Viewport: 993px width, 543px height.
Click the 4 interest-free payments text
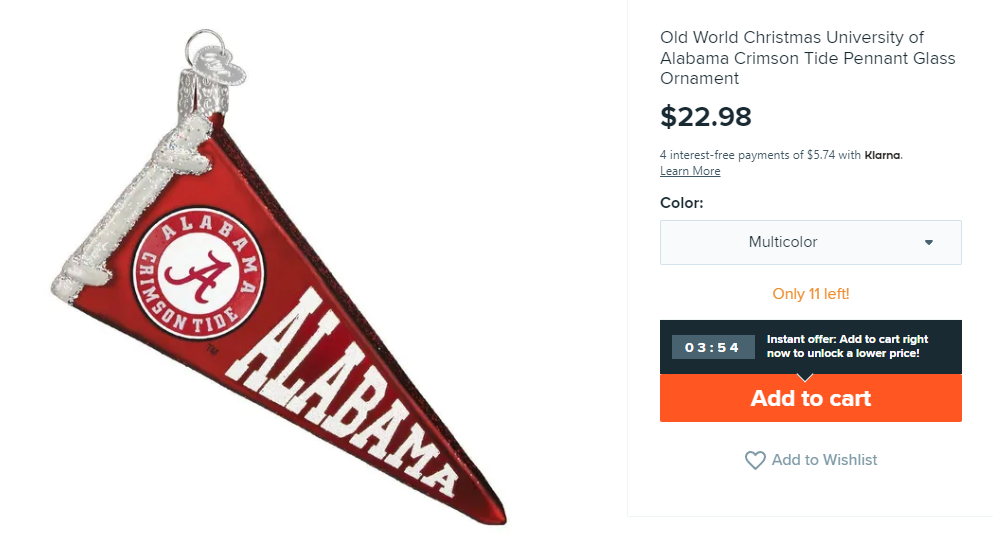click(760, 155)
